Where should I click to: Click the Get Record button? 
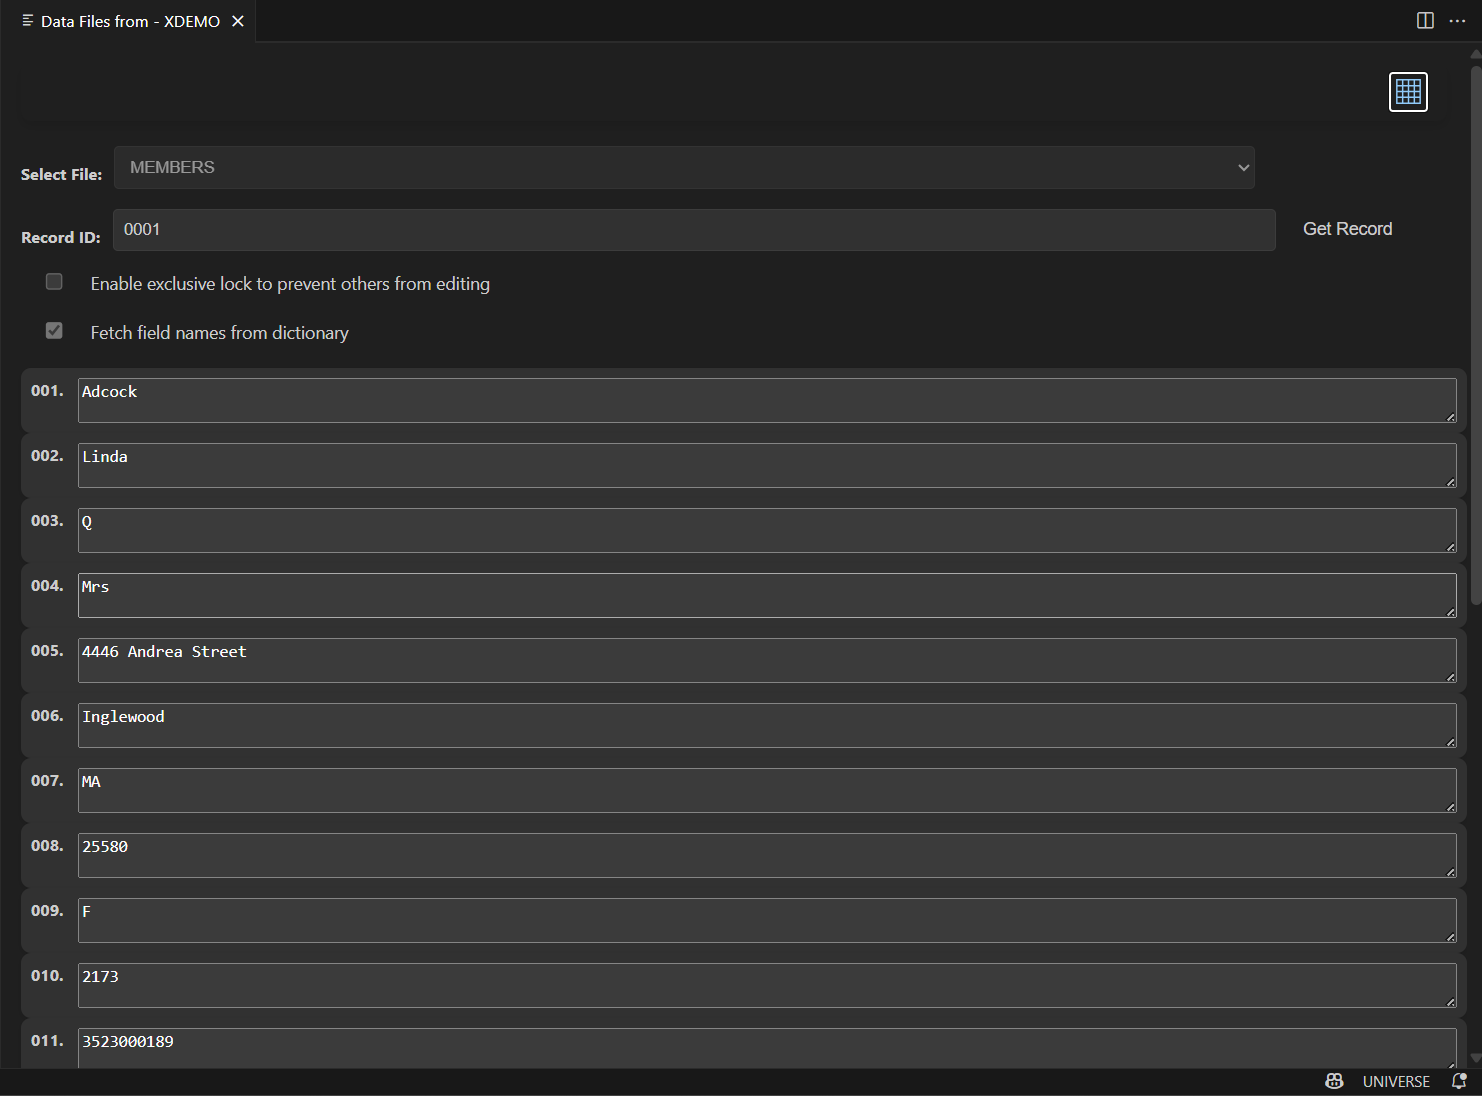tap(1347, 229)
